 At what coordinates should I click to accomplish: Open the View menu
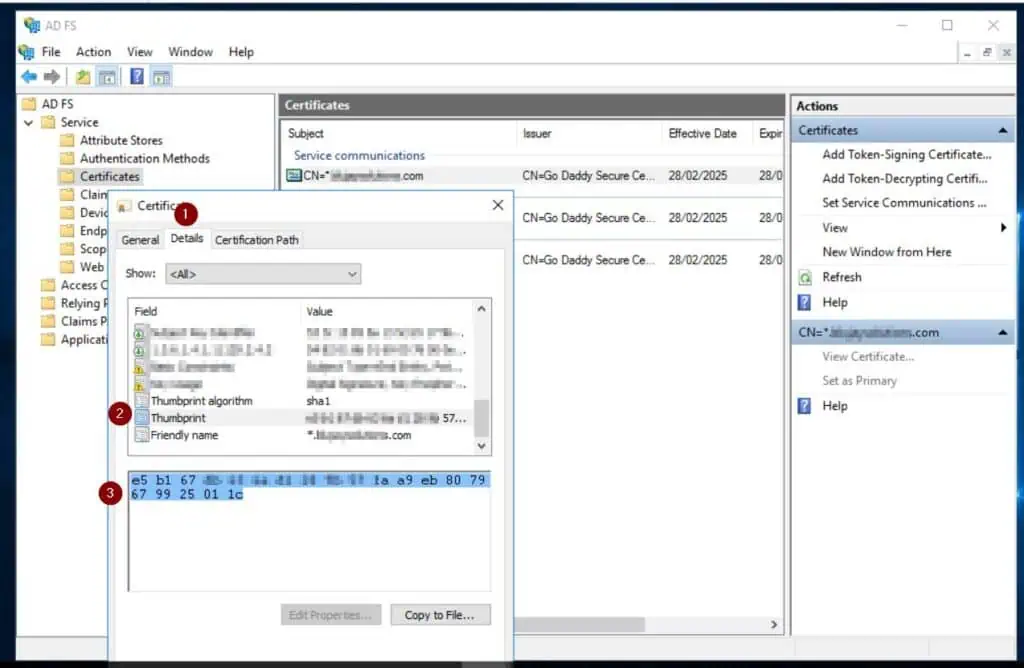pyautogui.click(x=140, y=52)
